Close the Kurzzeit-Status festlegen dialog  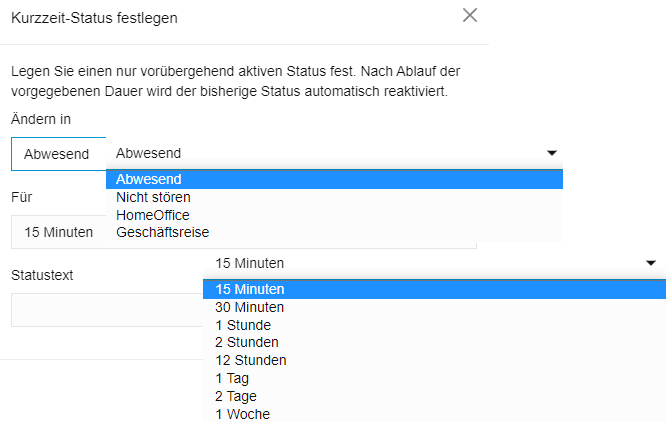click(470, 15)
